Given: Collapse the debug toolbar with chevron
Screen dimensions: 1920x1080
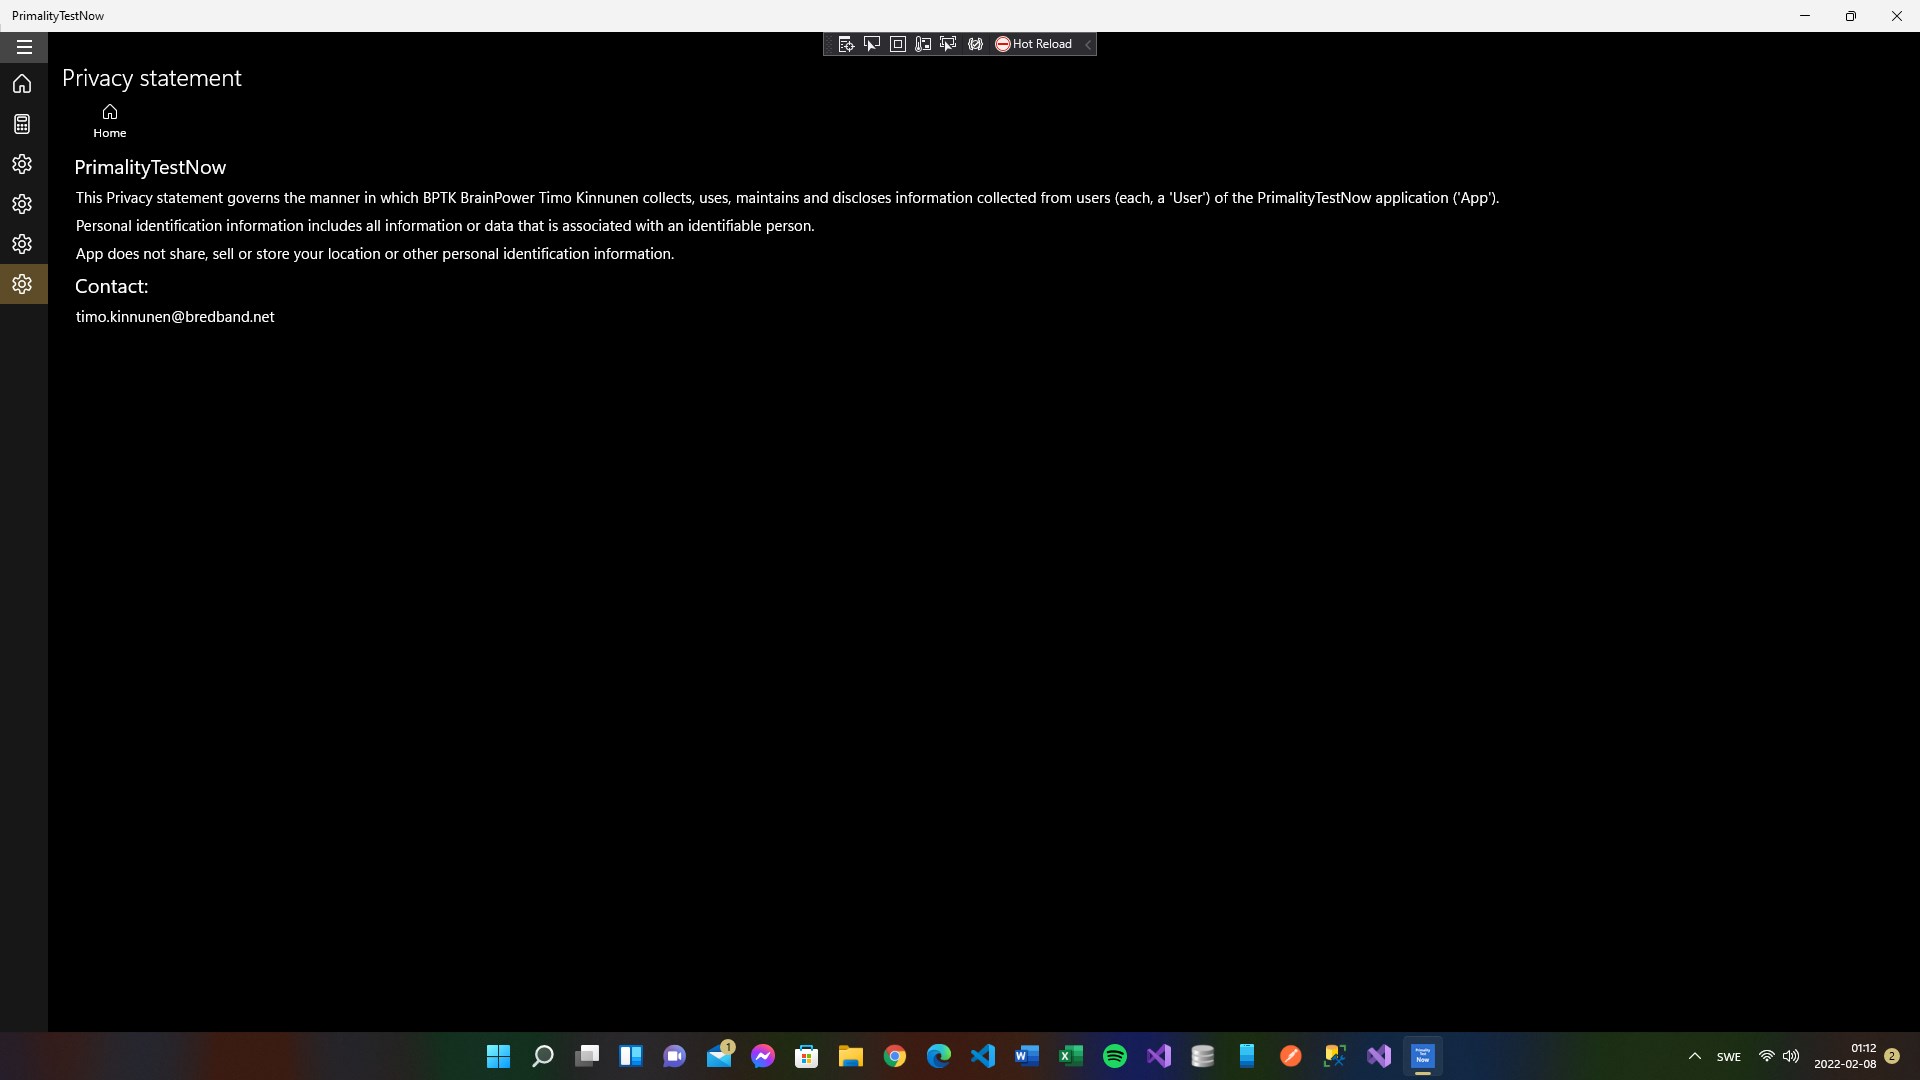Looking at the screenshot, I should click(x=1088, y=44).
